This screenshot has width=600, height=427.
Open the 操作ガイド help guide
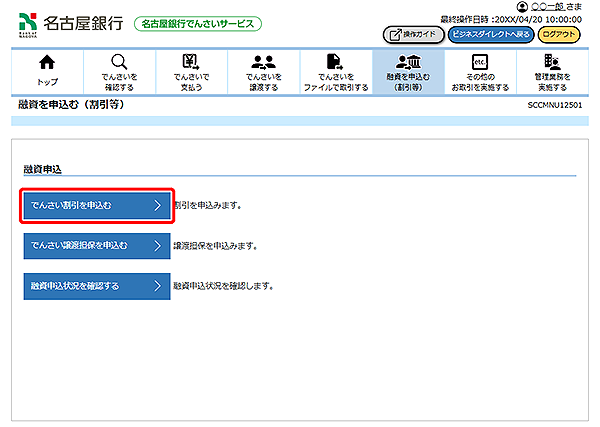point(413,34)
